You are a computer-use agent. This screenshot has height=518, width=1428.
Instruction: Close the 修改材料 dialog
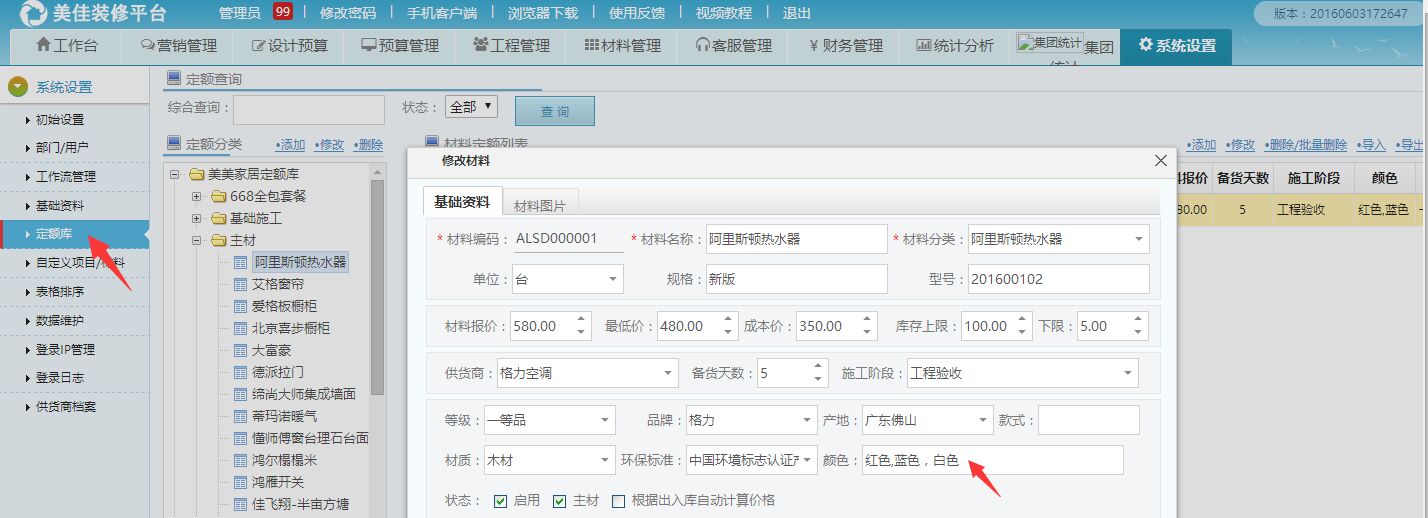point(1160,160)
